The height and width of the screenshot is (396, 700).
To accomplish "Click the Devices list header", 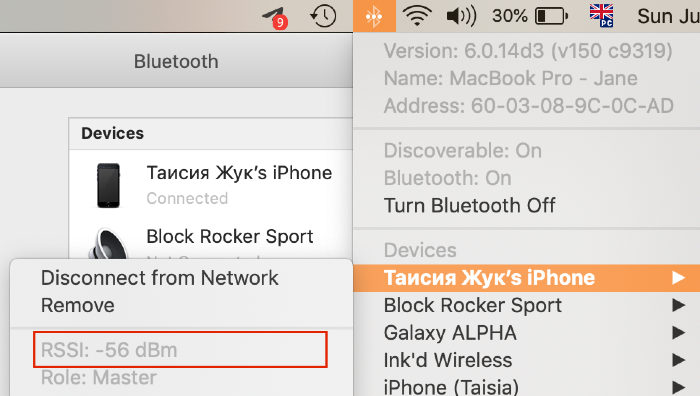I will (211, 133).
